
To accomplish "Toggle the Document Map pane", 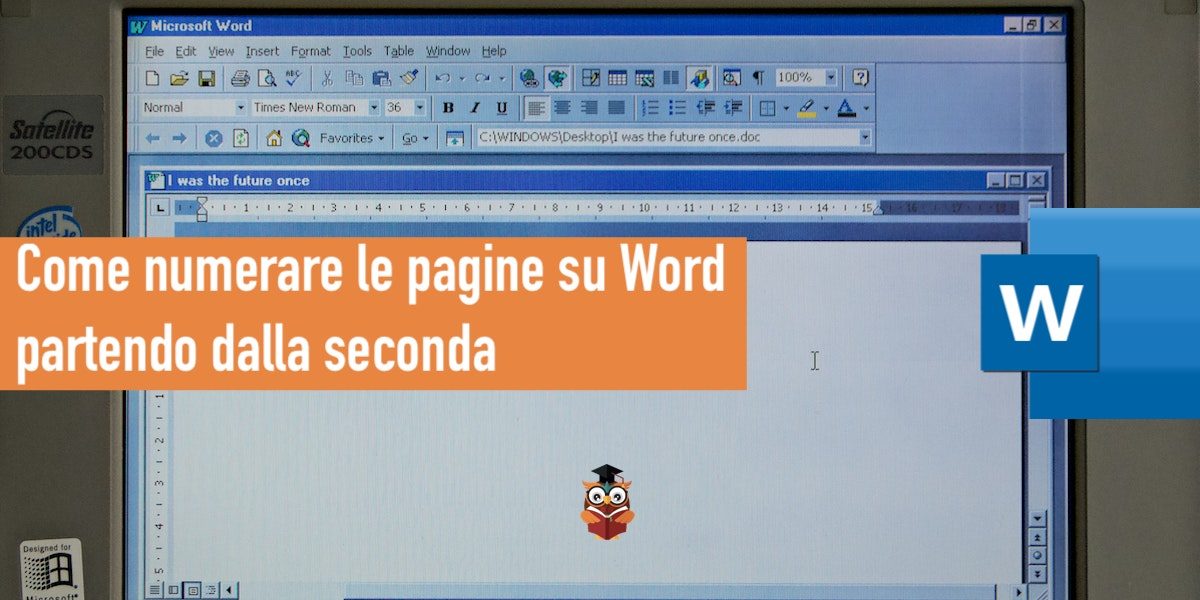I will click(x=731, y=77).
